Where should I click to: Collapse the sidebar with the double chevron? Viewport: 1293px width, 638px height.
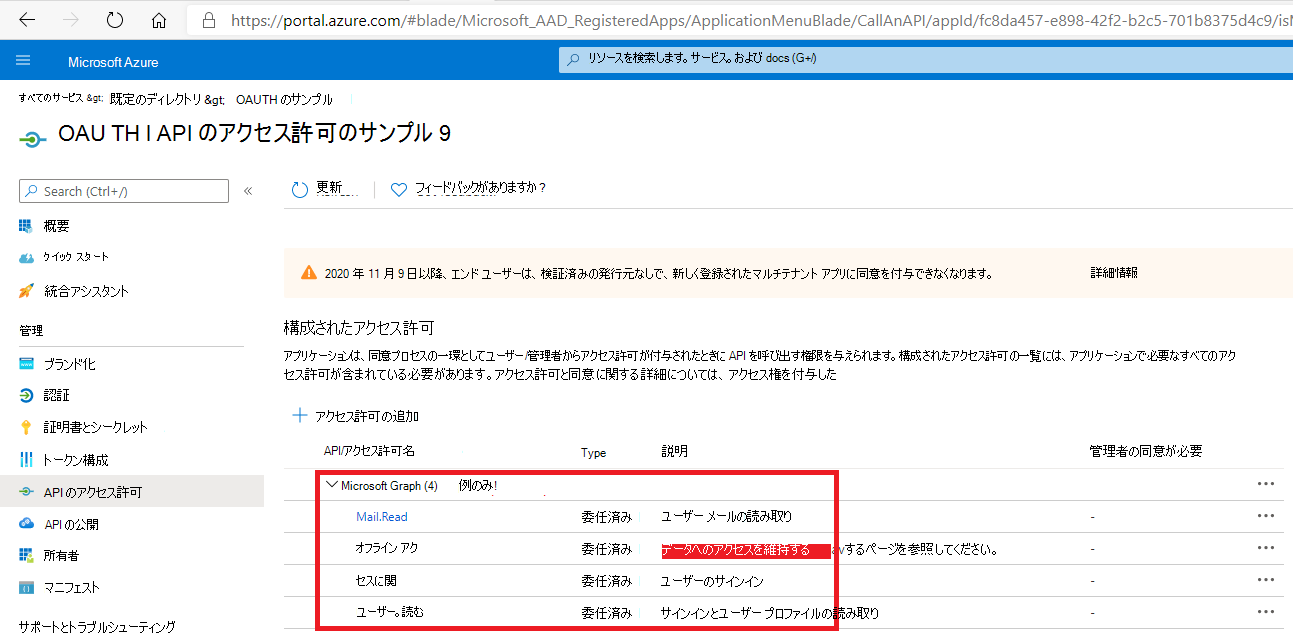pos(248,190)
